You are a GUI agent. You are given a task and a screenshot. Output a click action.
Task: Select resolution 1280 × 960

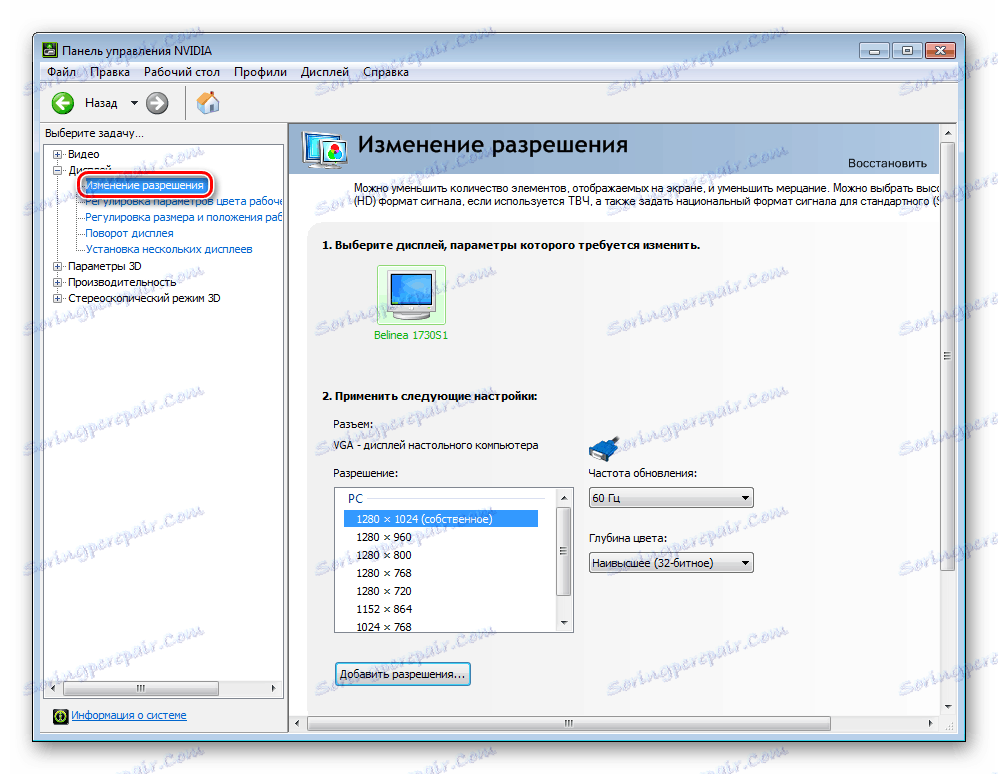click(x=384, y=537)
